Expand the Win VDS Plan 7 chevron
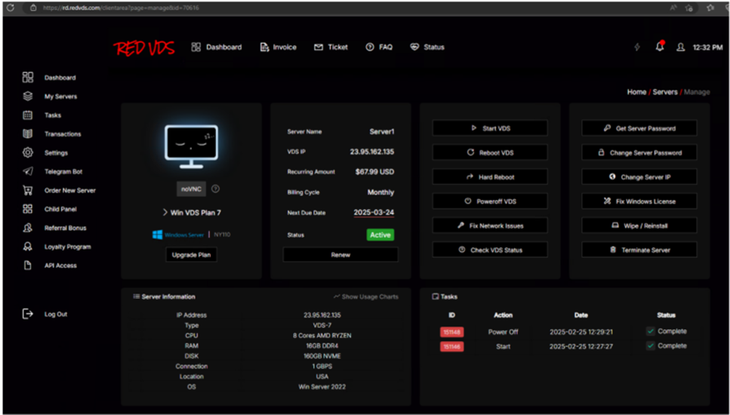 [x=164, y=212]
